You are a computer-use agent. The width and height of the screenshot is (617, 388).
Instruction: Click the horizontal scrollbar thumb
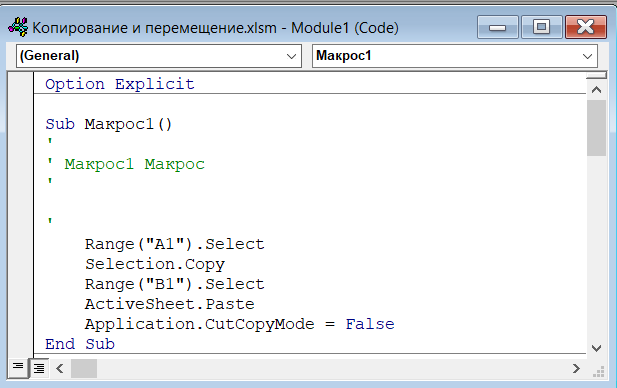(84, 369)
